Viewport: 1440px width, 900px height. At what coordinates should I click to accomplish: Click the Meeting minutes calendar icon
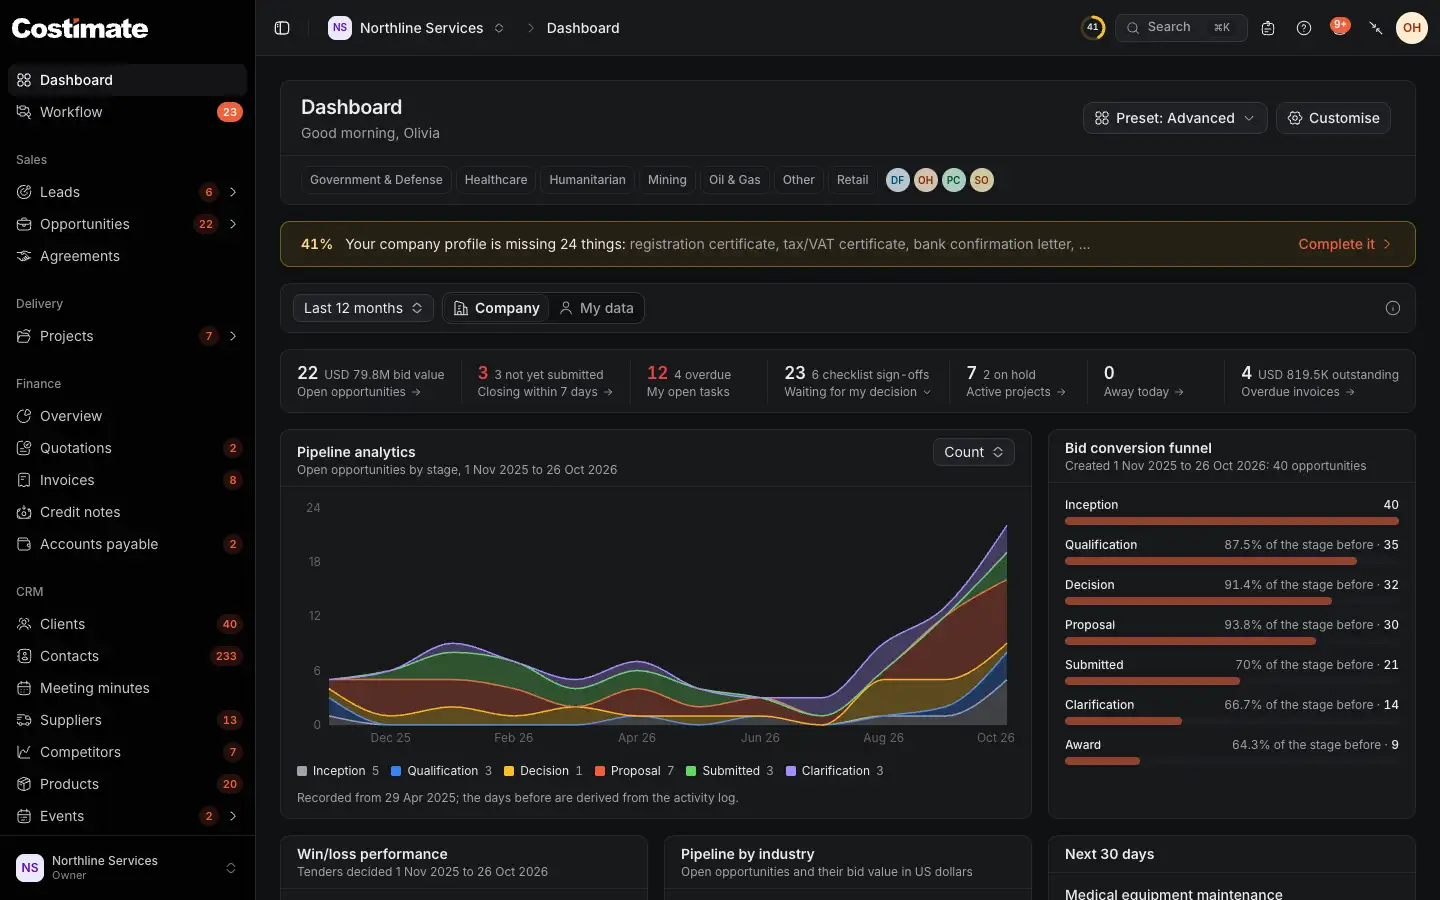[x=24, y=688]
